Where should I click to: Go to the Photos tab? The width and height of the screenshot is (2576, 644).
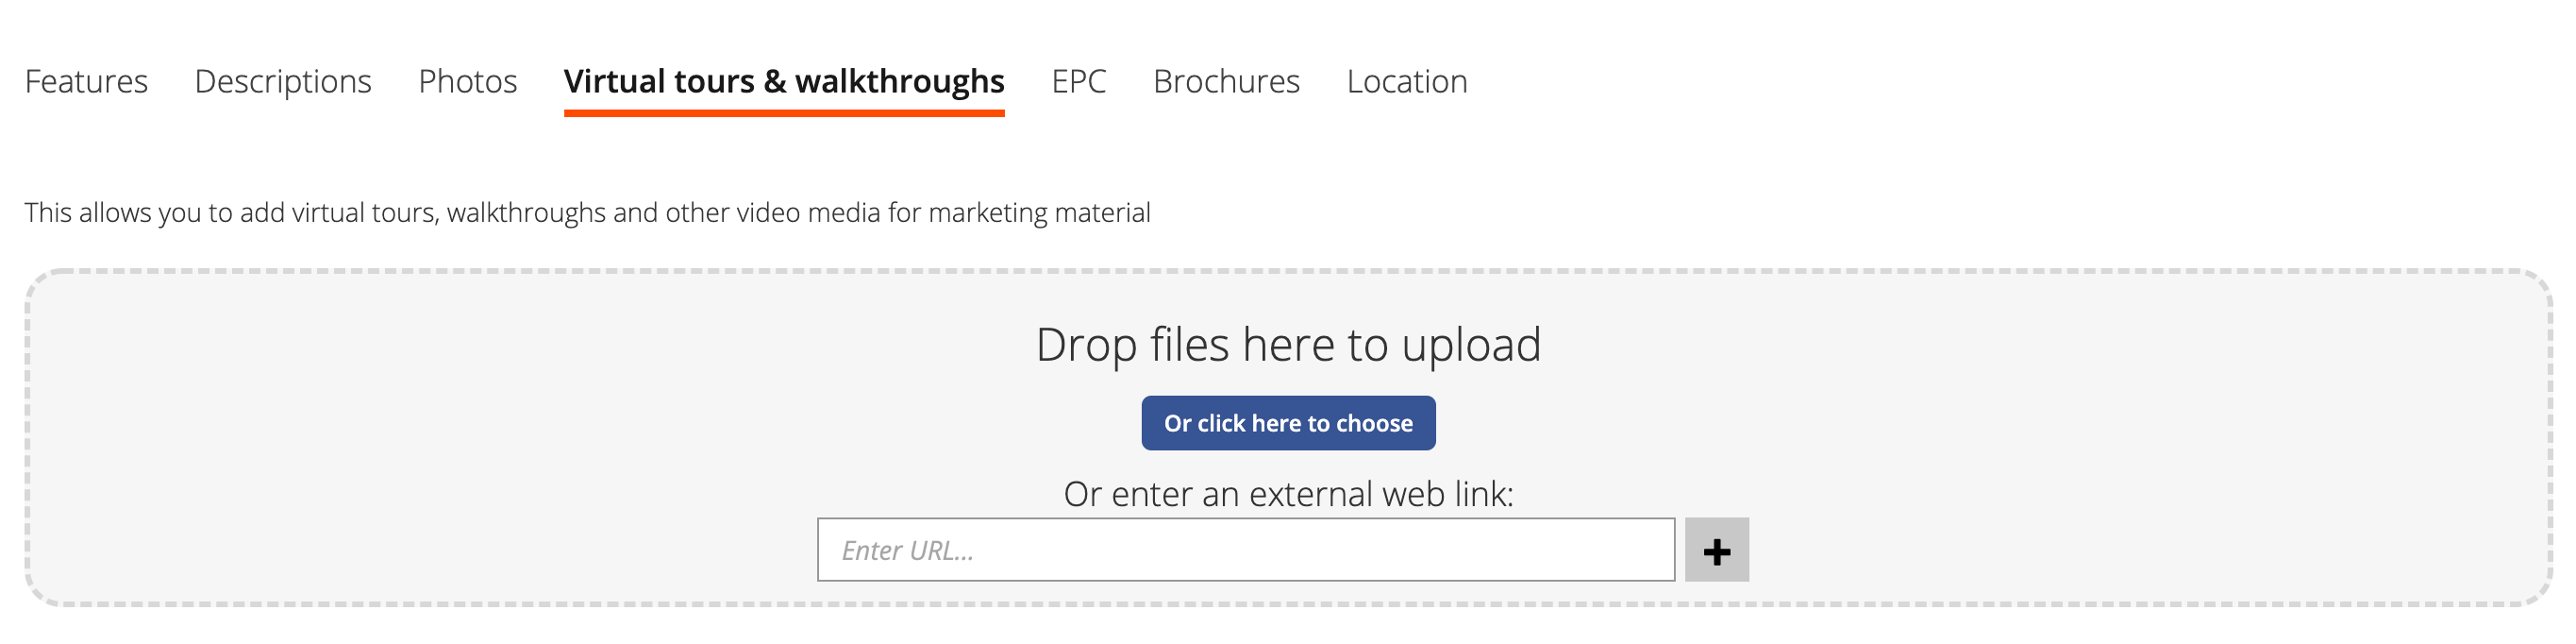(x=468, y=81)
